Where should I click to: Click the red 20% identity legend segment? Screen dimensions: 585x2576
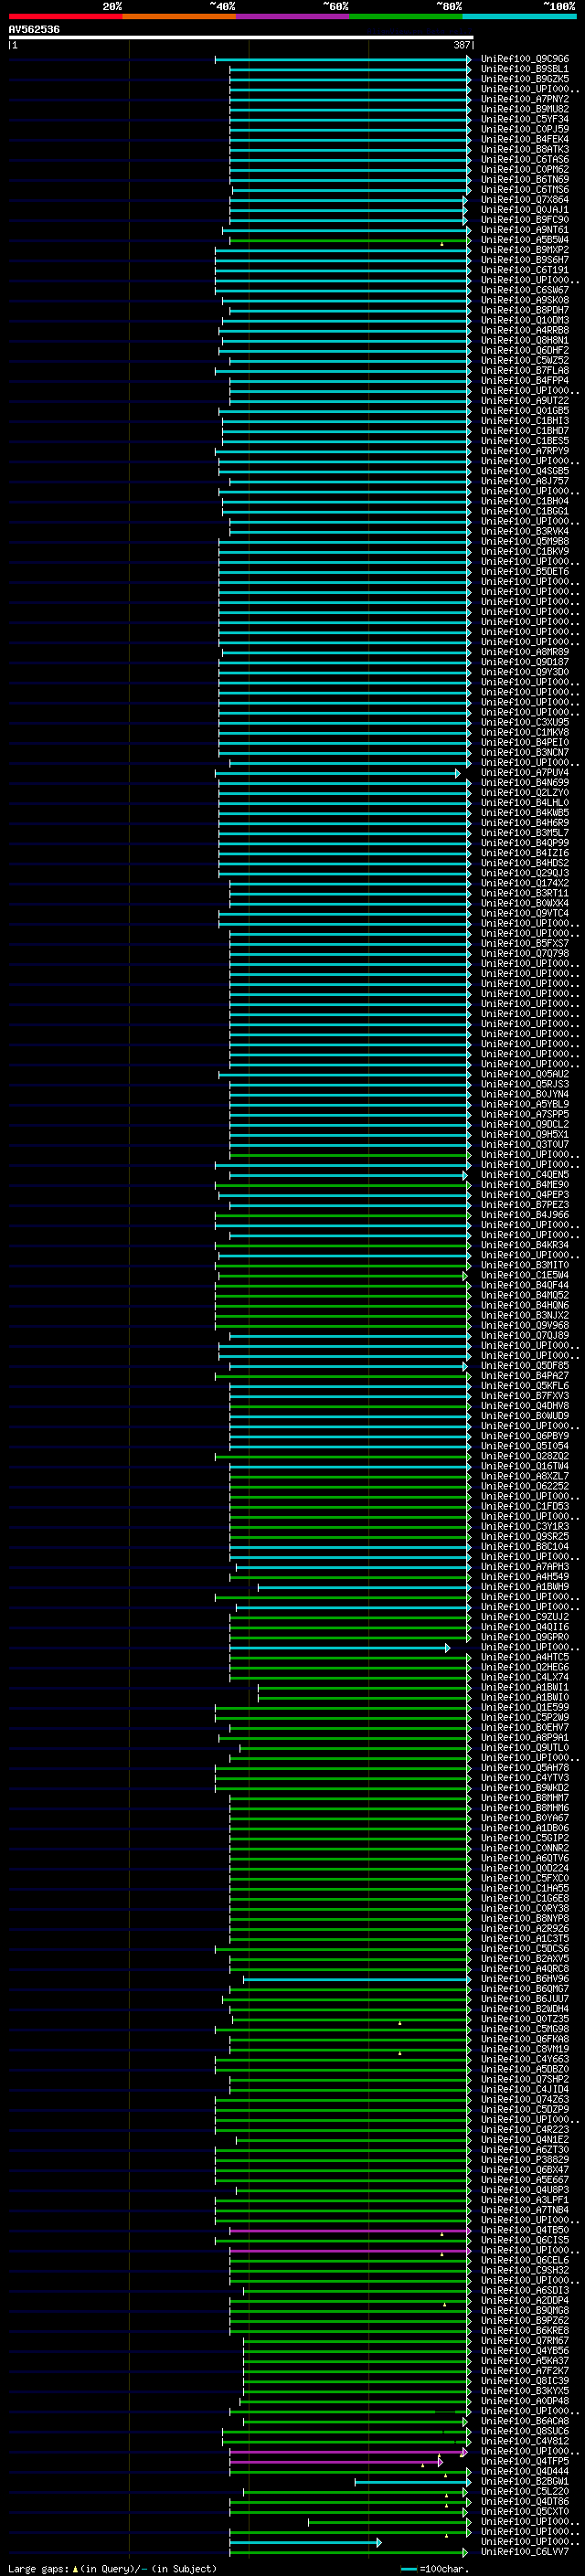click(65, 16)
